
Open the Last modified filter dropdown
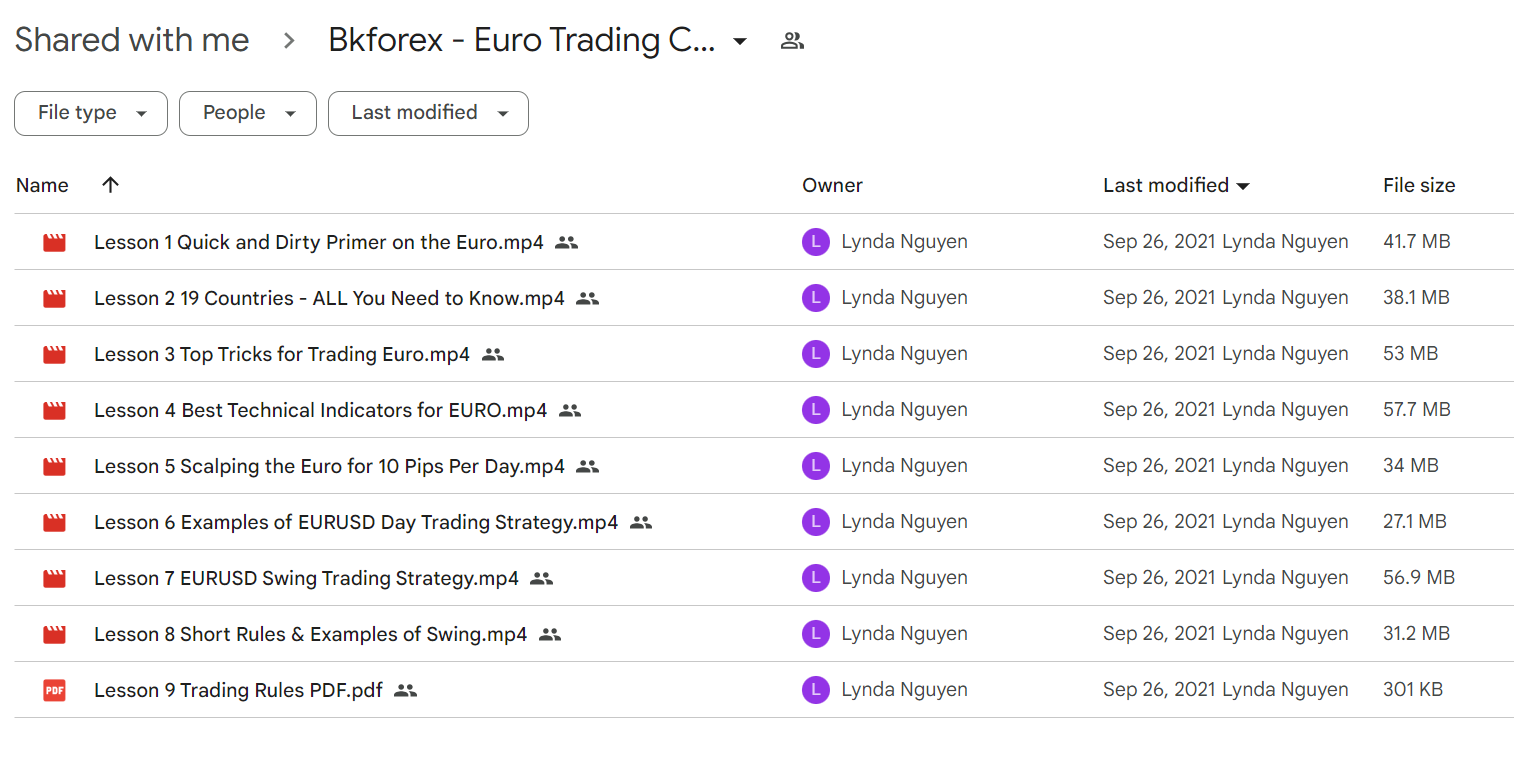tap(428, 113)
